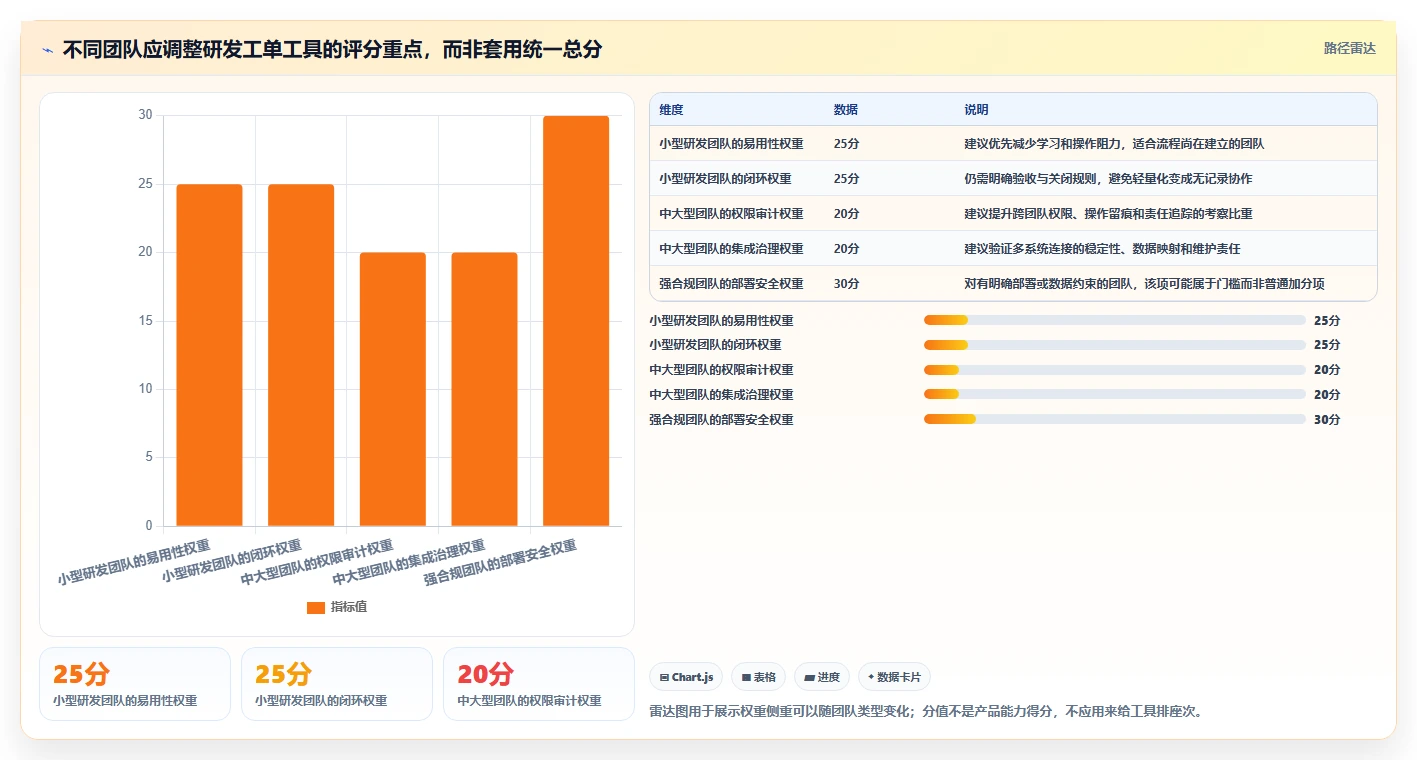The image size is (1417, 760).
Task: Click the 数据 column header
Action: pyautogui.click(x=845, y=110)
